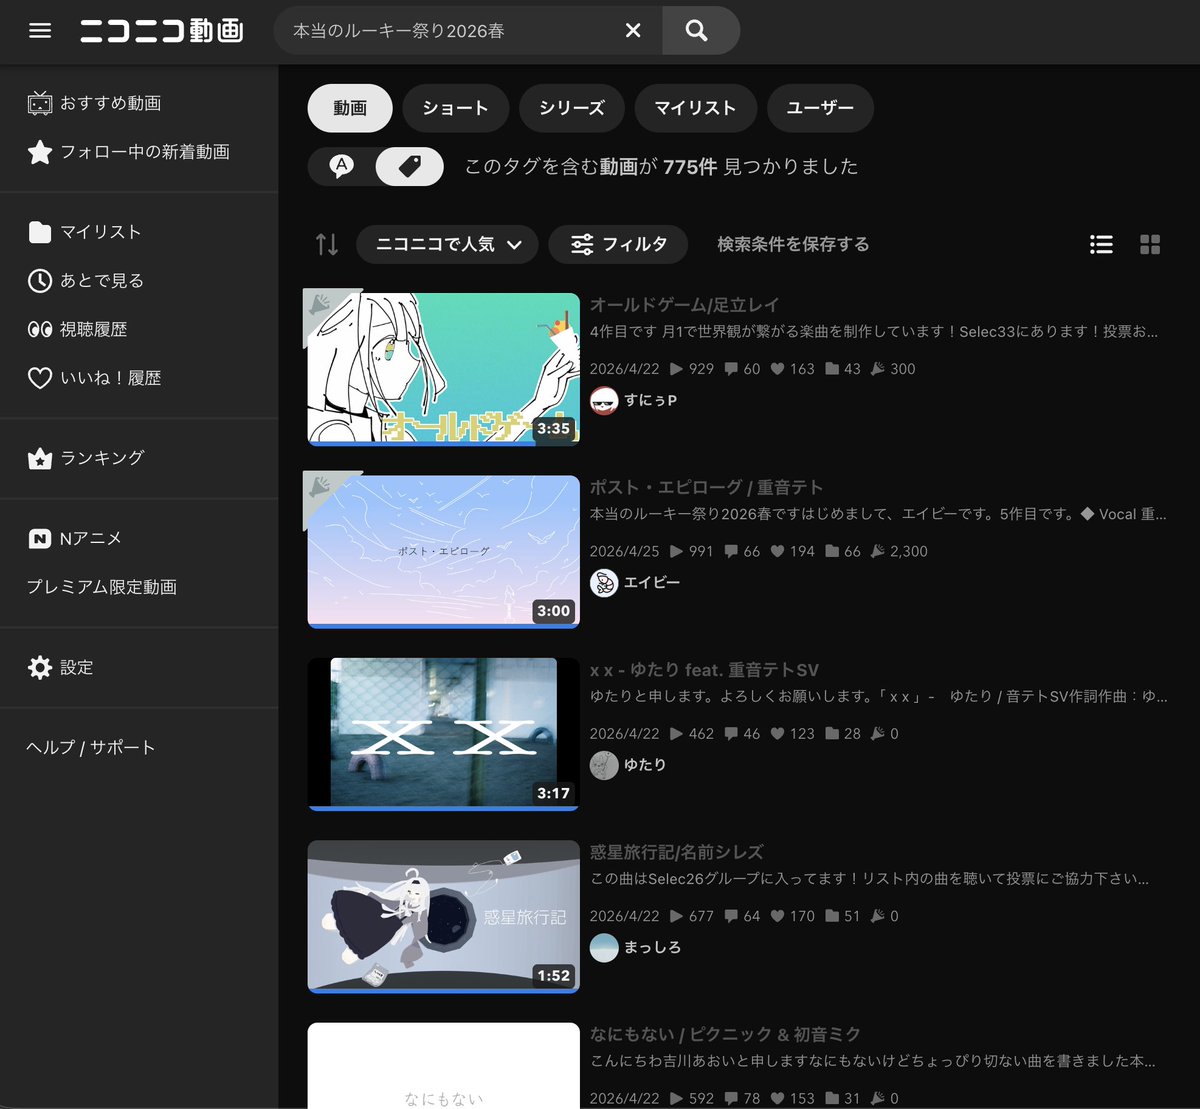Image resolution: width=1200 pixels, height=1109 pixels.
Task: Open おすすめ動画 in sidebar
Action: pos(95,103)
